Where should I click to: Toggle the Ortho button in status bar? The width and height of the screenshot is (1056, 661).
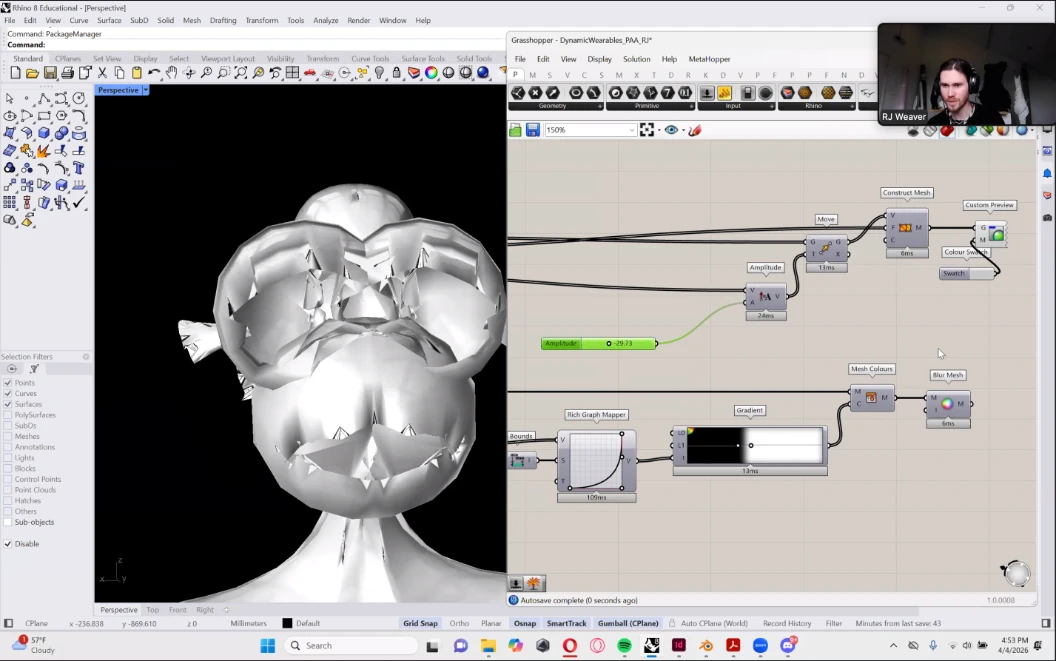click(x=459, y=623)
